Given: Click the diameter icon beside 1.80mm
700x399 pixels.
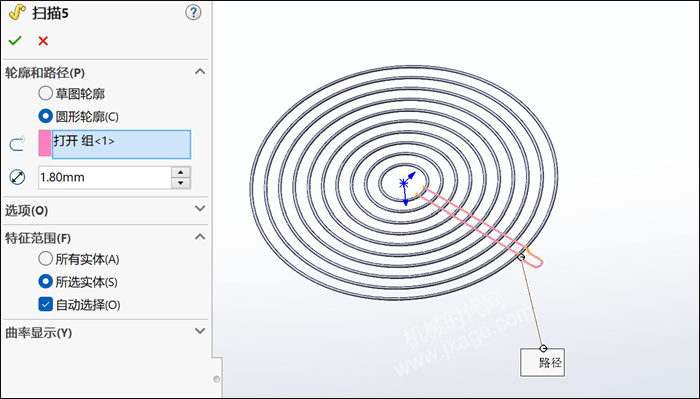Looking at the screenshot, I should [17, 177].
